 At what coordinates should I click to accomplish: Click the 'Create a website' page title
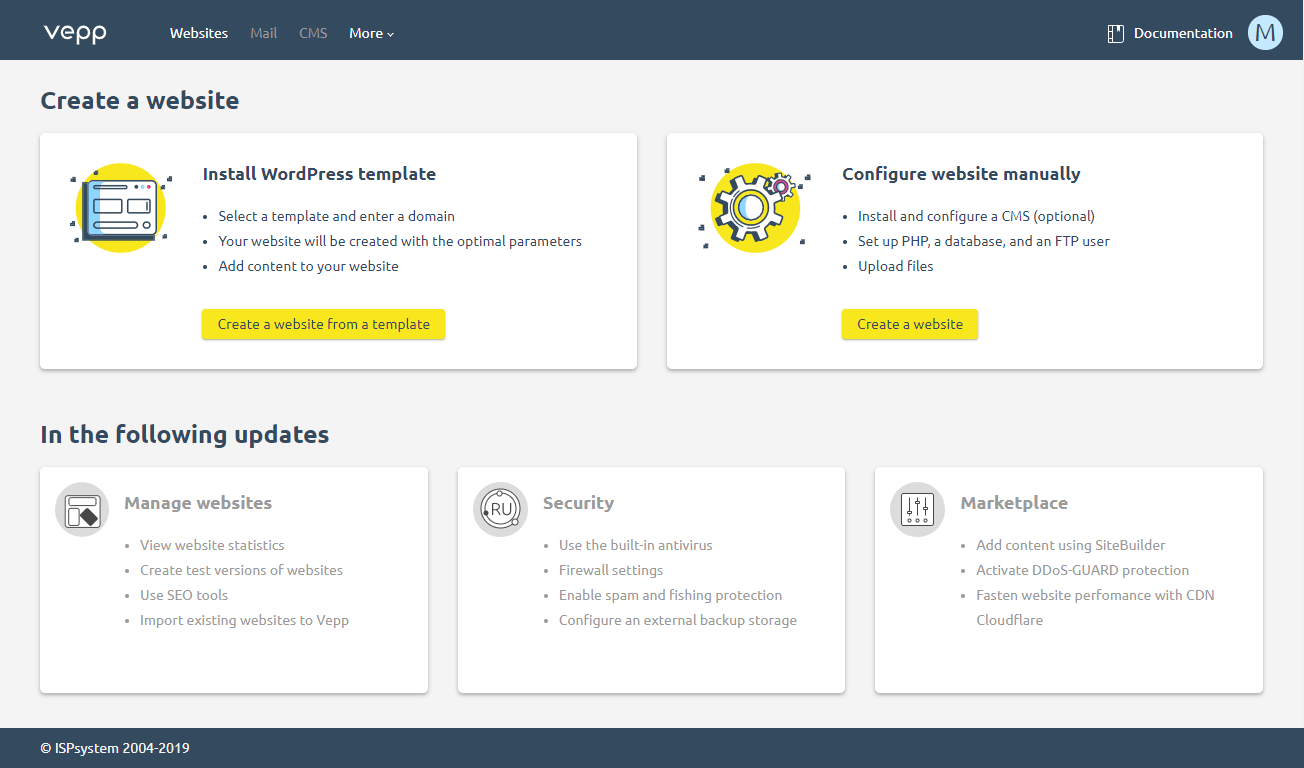[x=140, y=100]
